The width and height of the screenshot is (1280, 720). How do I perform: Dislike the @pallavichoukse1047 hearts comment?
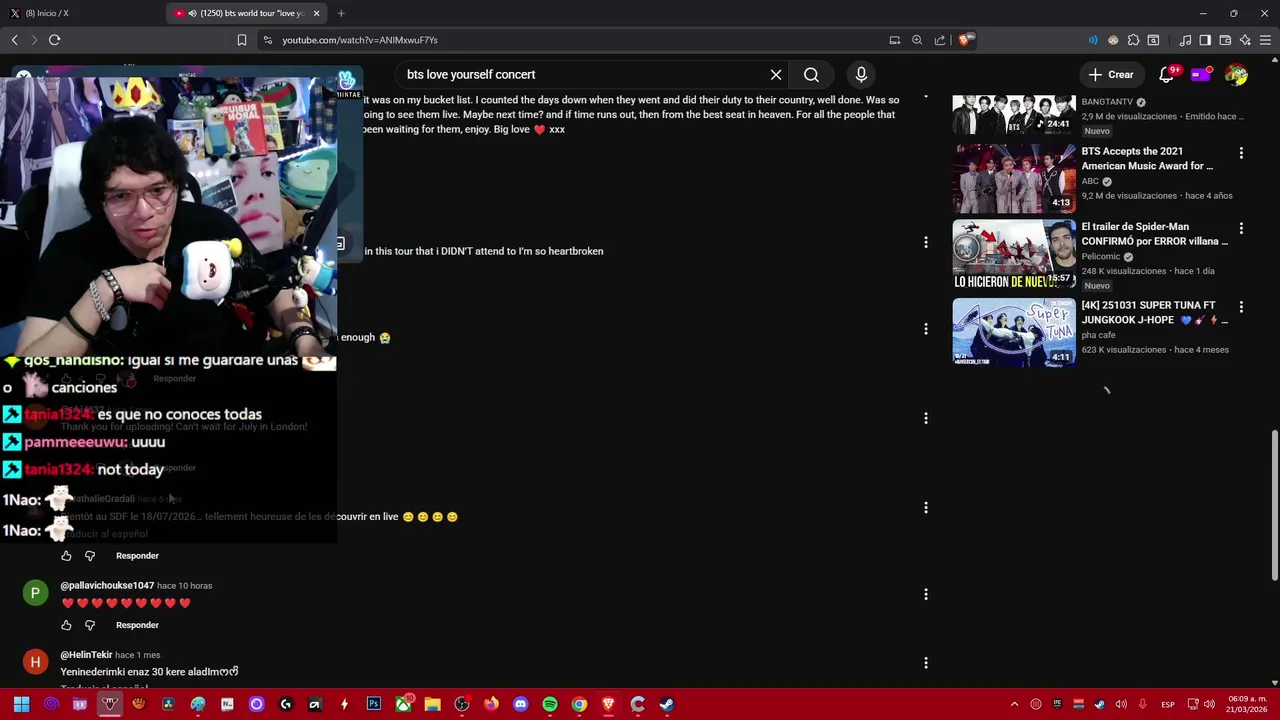tap(90, 625)
